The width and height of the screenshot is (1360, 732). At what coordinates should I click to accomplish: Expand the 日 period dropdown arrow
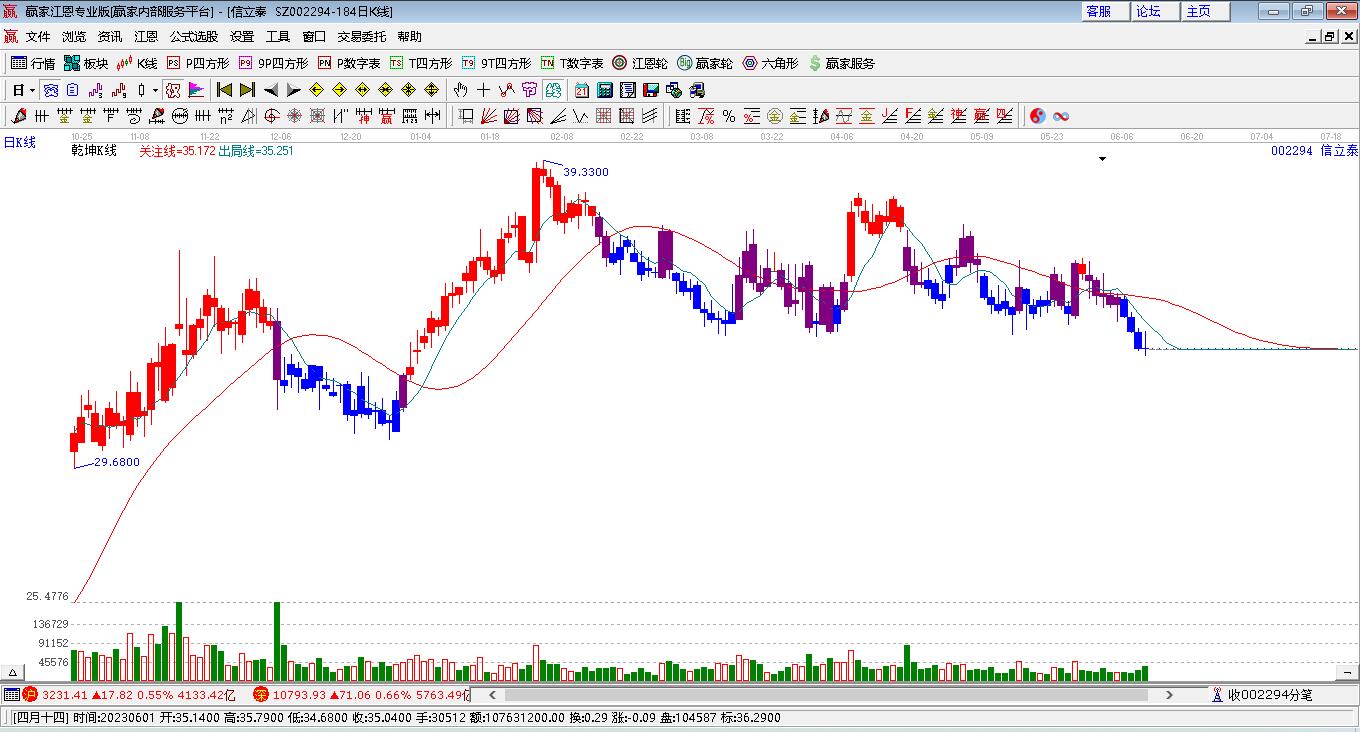click(x=32, y=90)
